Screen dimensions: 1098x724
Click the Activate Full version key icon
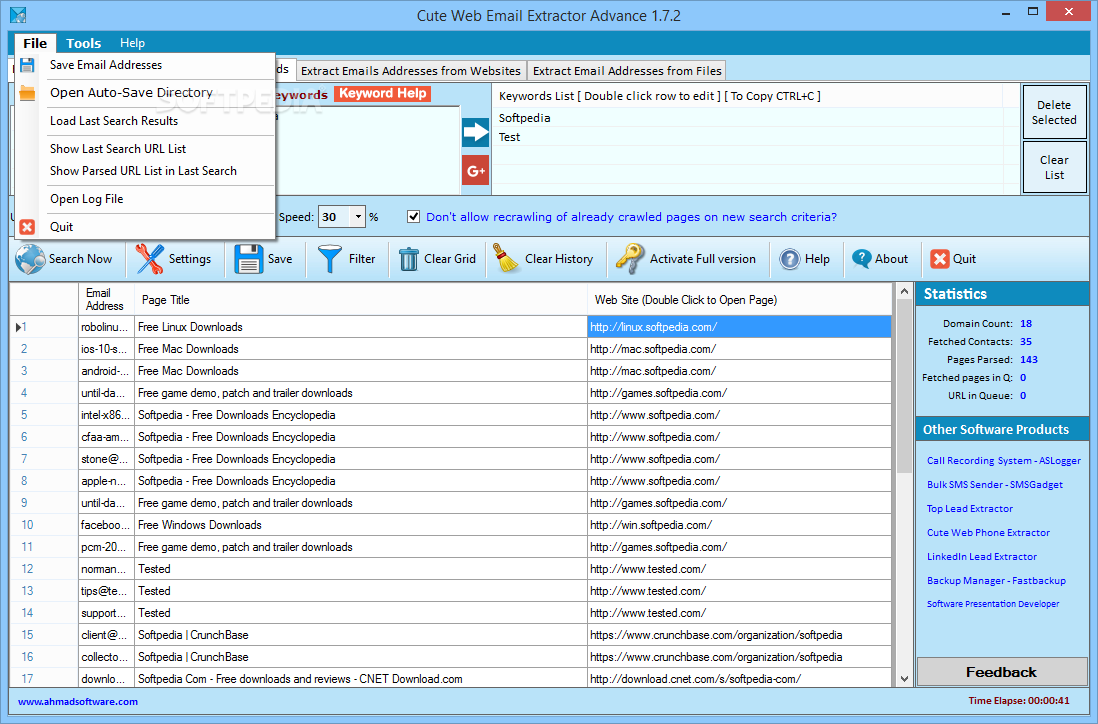pyautogui.click(x=629, y=259)
